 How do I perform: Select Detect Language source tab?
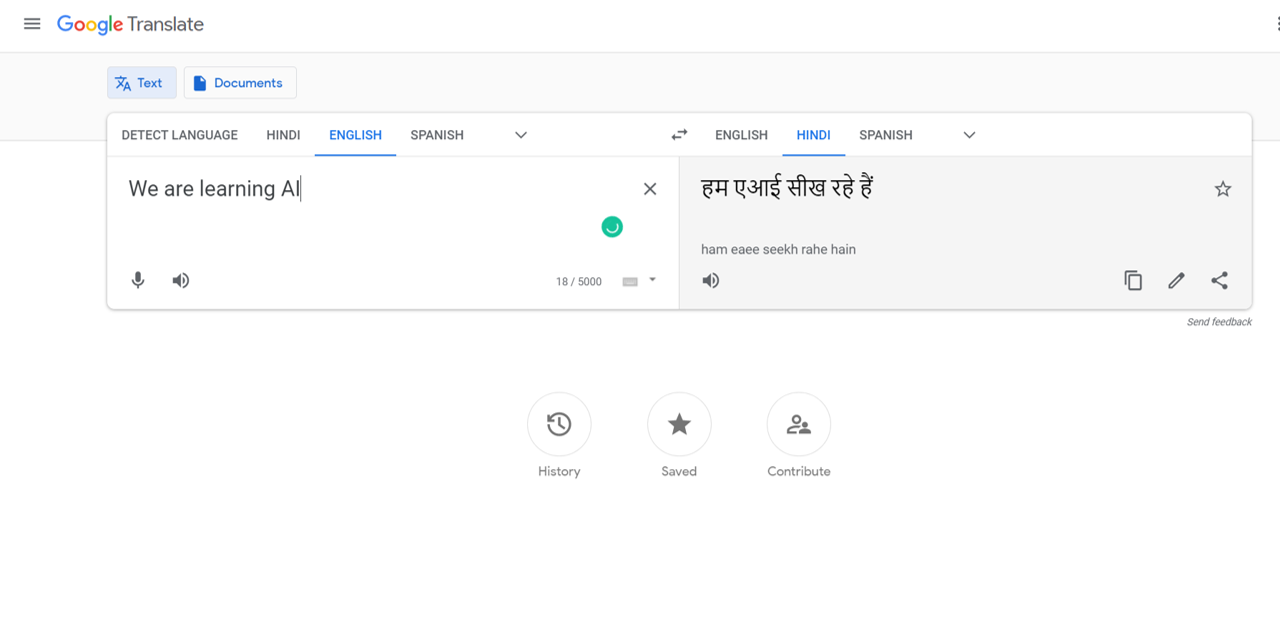tap(180, 135)
